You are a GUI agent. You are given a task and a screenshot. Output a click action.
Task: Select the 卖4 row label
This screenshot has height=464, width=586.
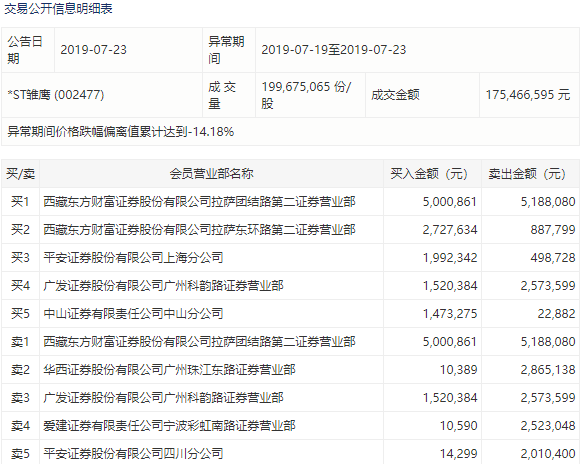[x=21, y=426]
